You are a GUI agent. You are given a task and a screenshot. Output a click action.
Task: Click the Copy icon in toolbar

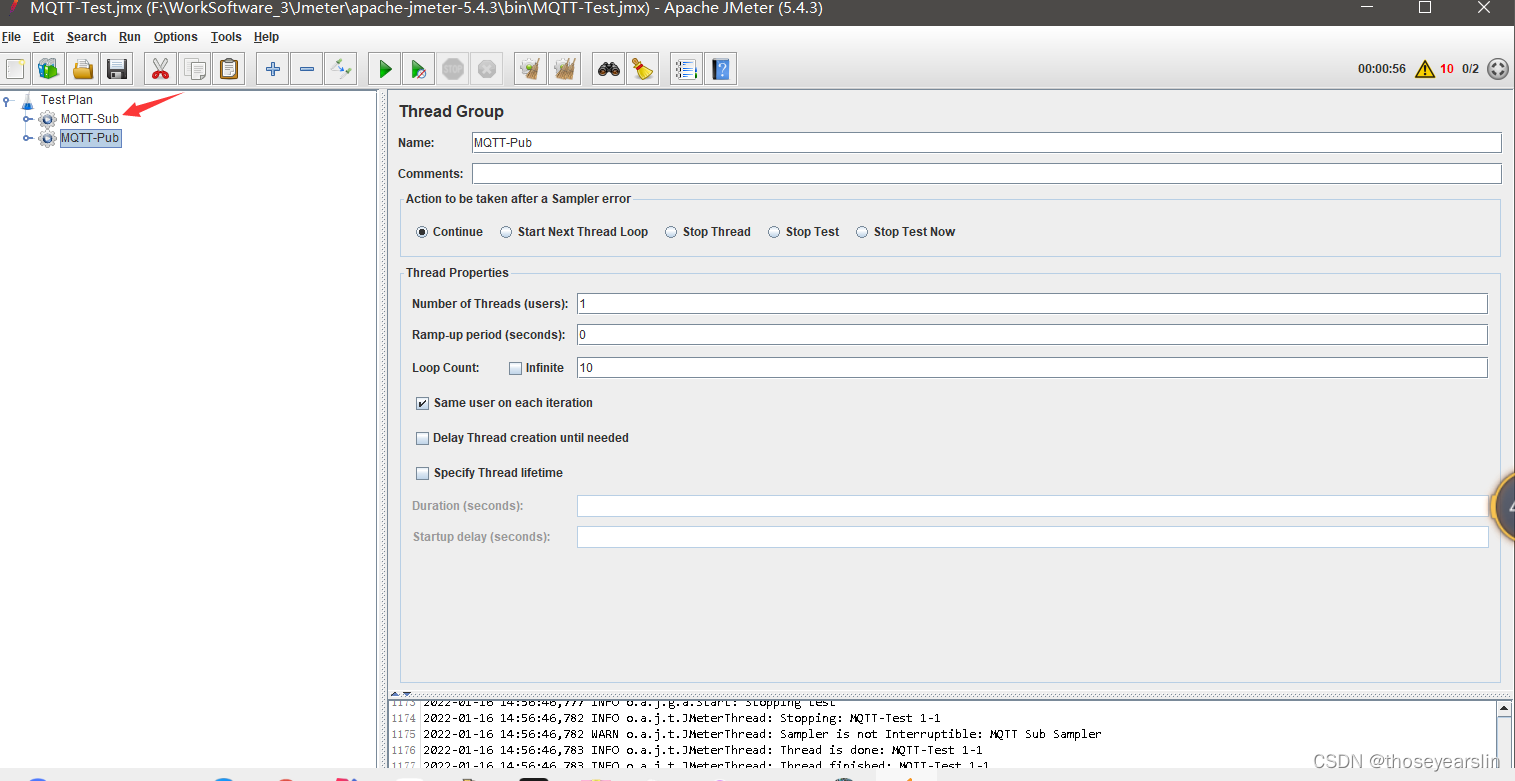tap(195, 69)
